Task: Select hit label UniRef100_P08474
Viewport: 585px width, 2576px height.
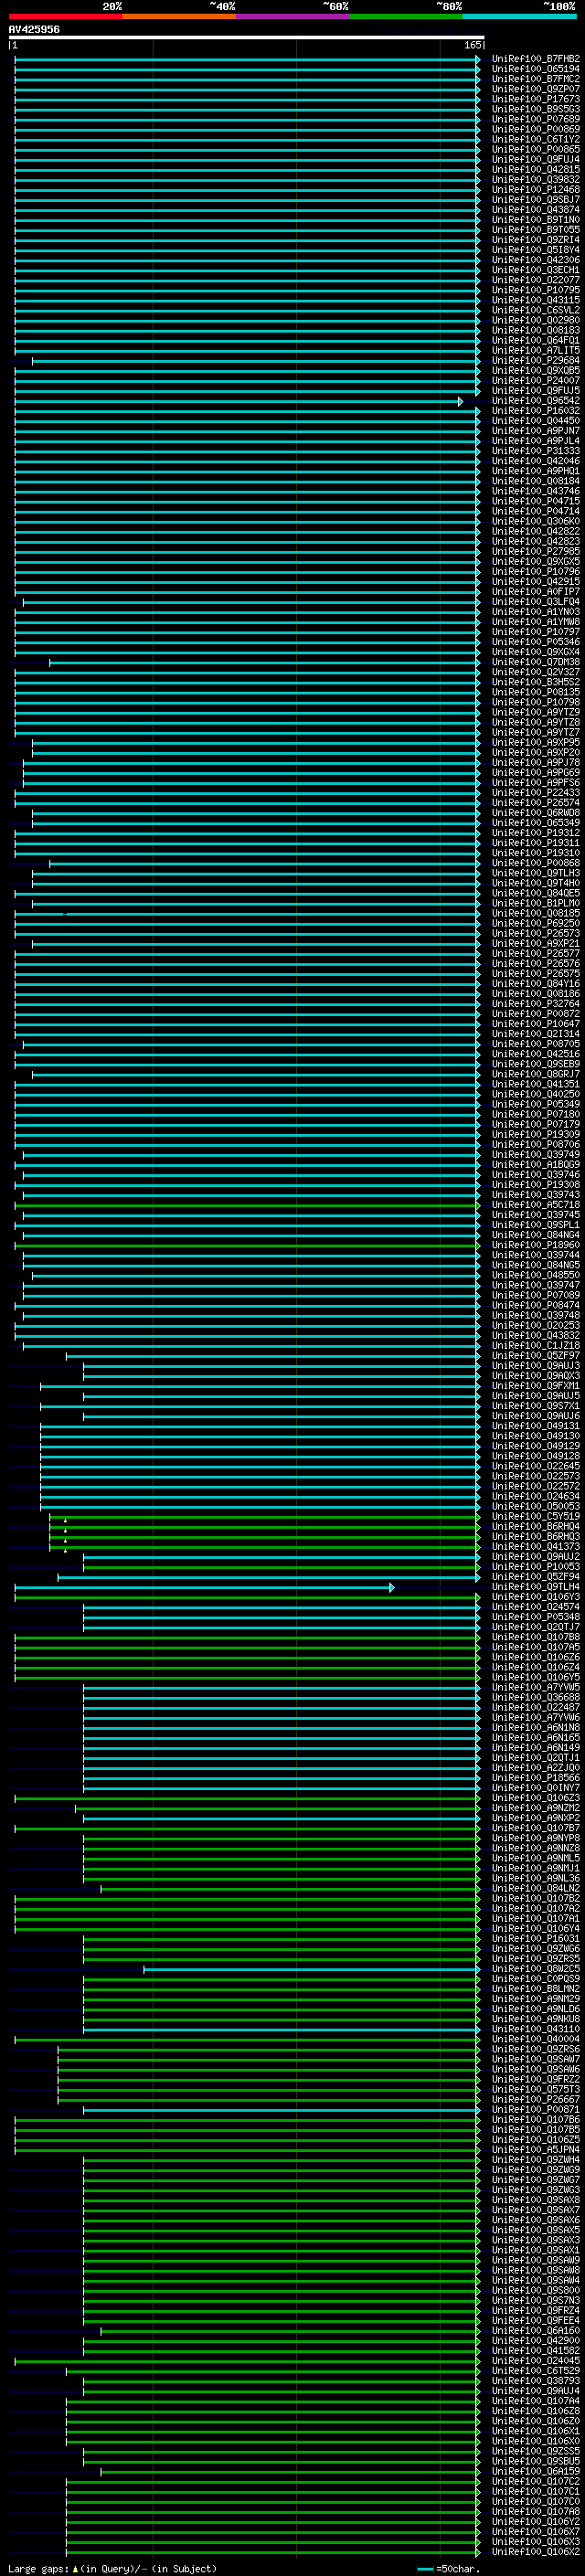Action: 535,1305
